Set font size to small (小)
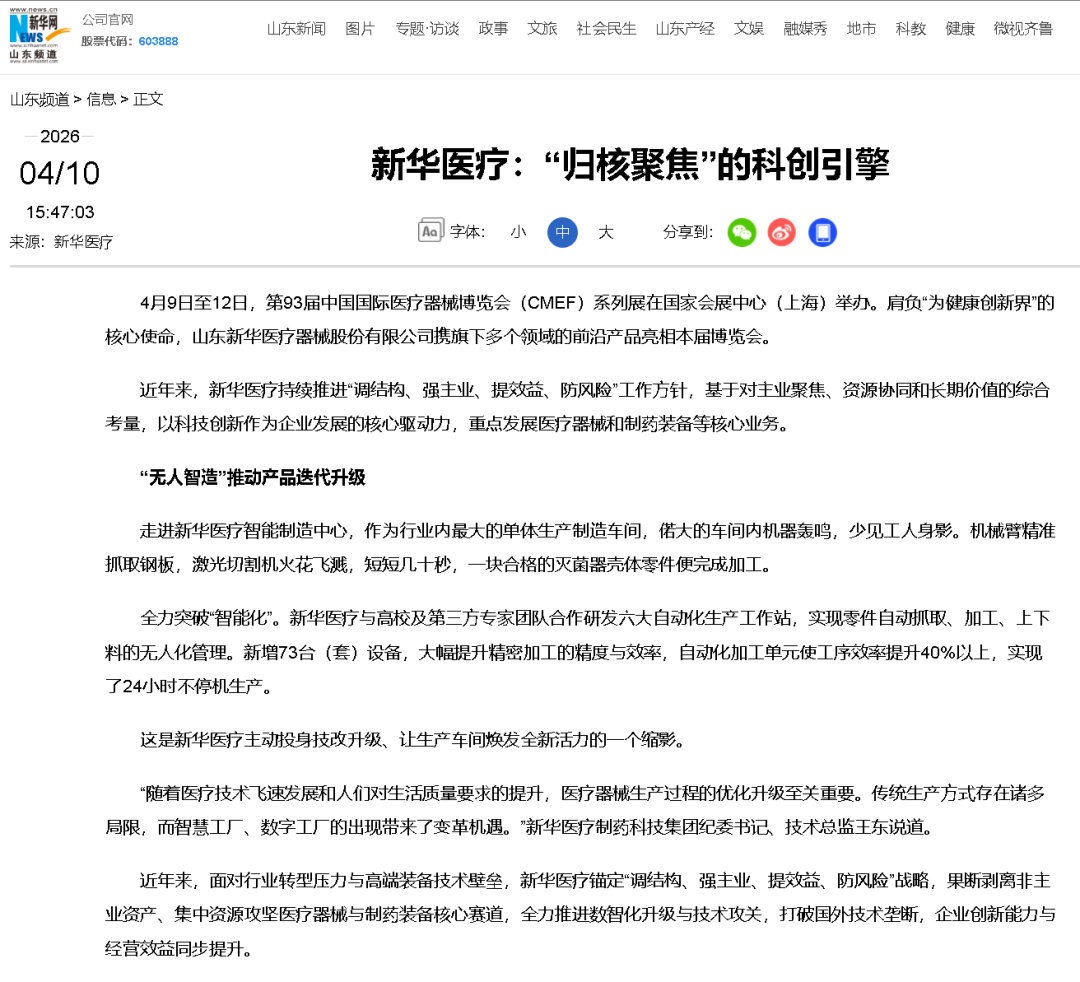 click(x=519, y=232)
